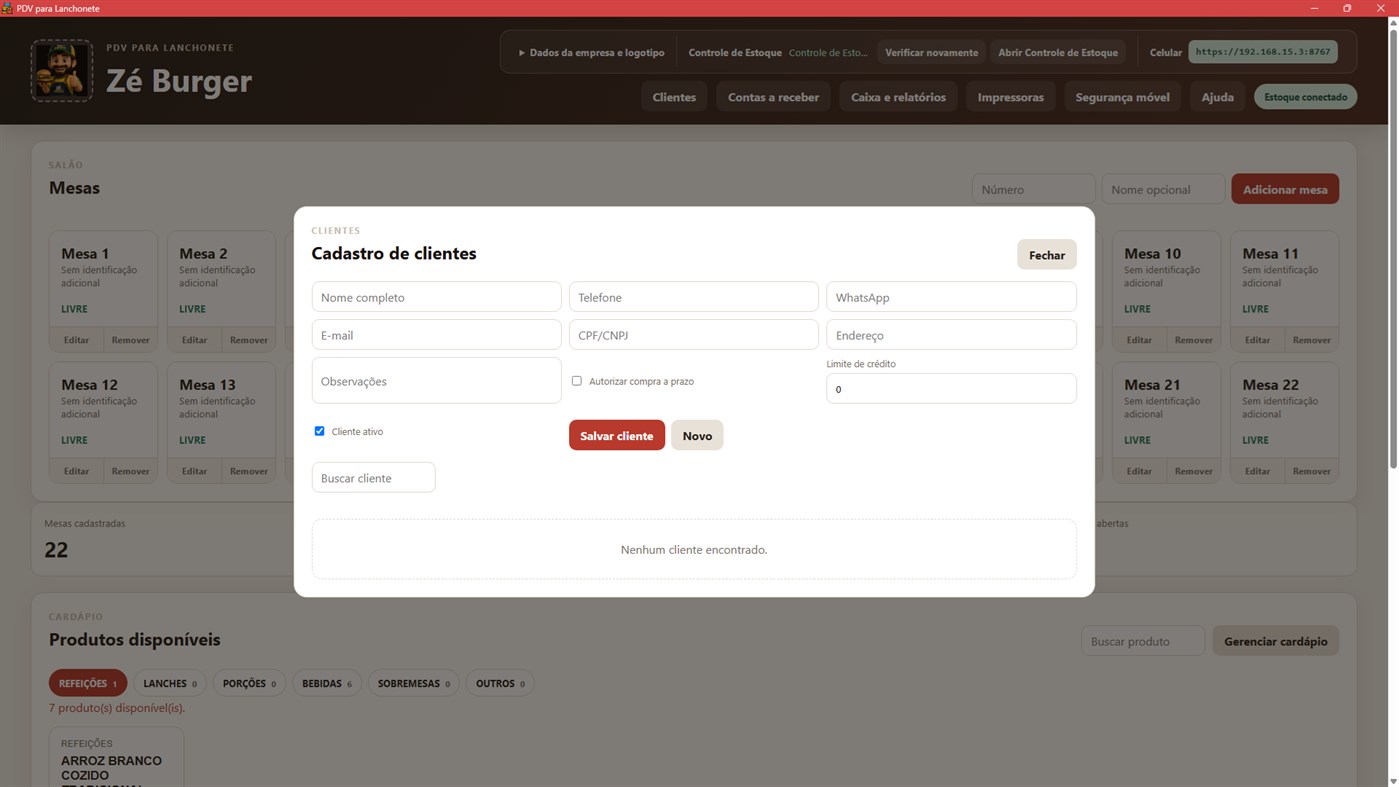The image size is (1399, 787).
Task: Open Ajuda menu
Action: tap(1217, 97)
